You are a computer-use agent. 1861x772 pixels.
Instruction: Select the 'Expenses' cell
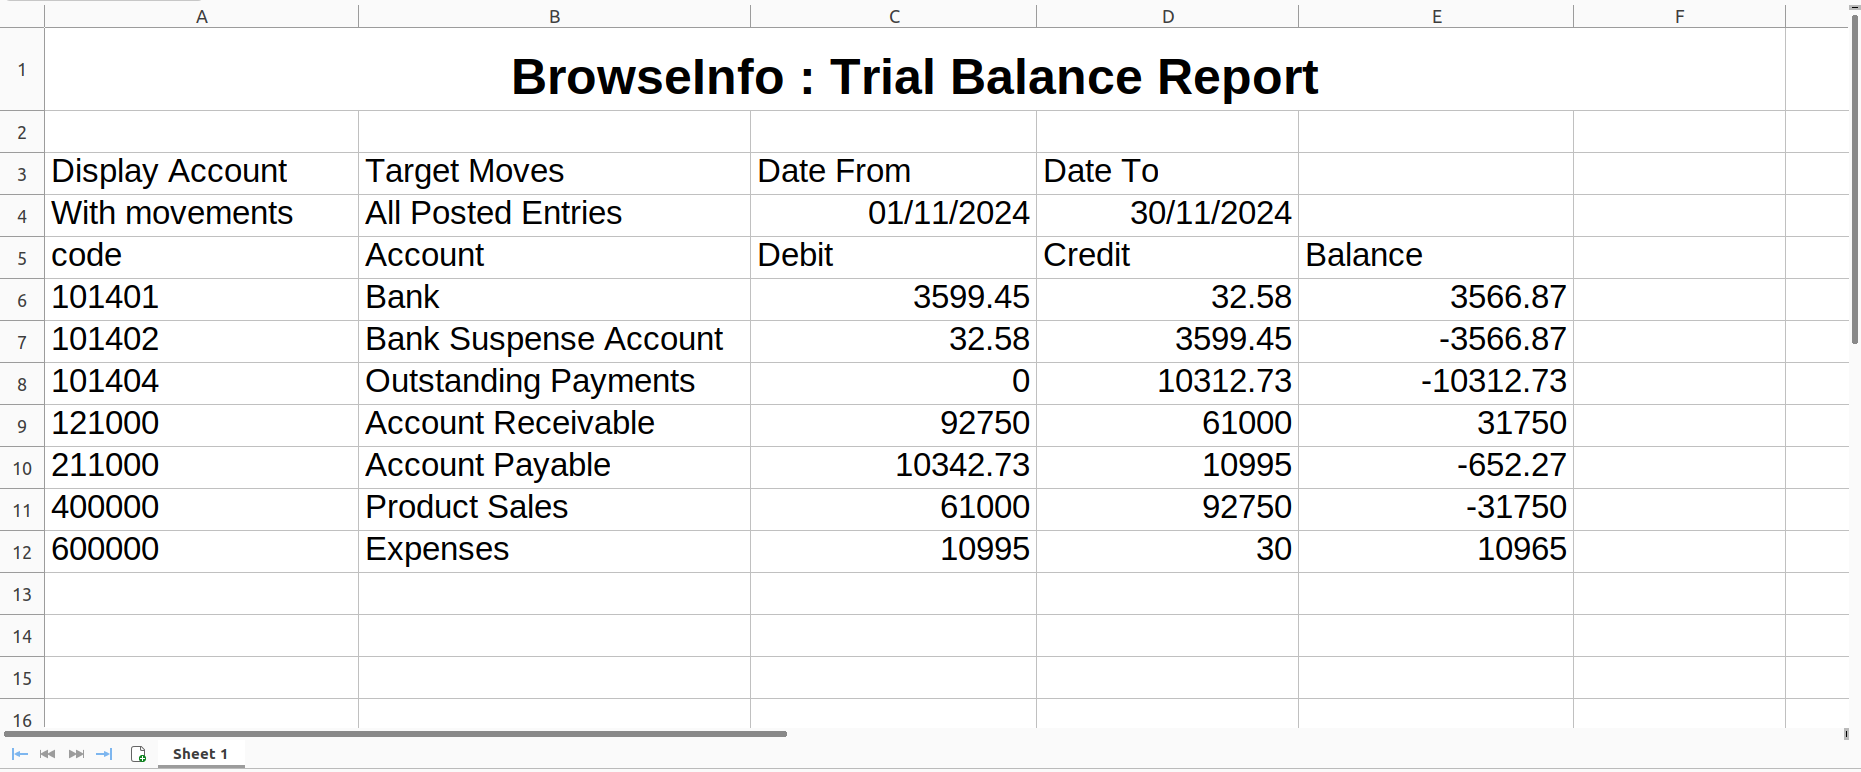(x=555, y=551)
